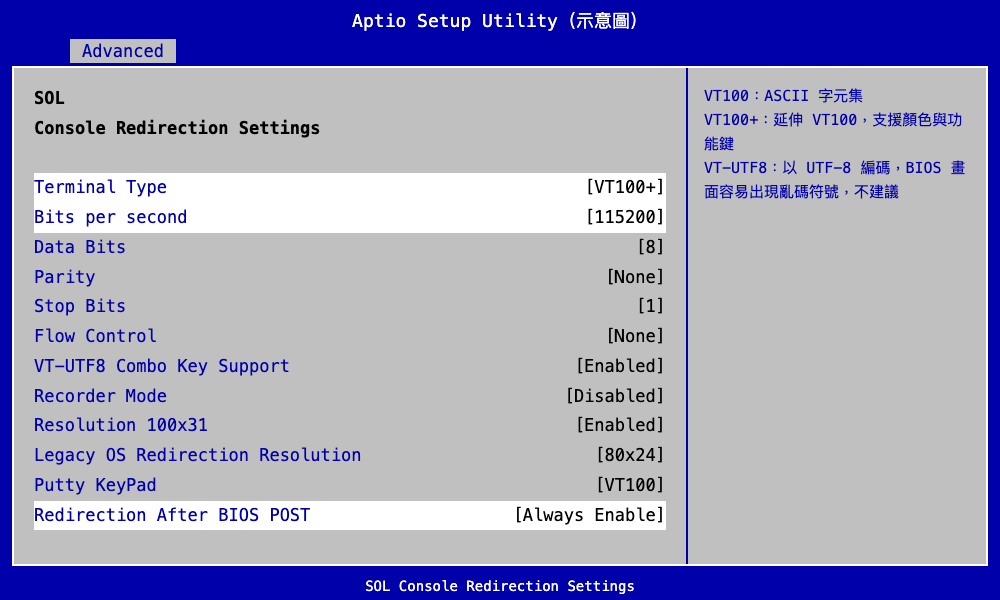Click the VT-UTF8 help description line
Image resolution: width=1000 pixels, height=600 pixels.
click(x=835, y=180)
